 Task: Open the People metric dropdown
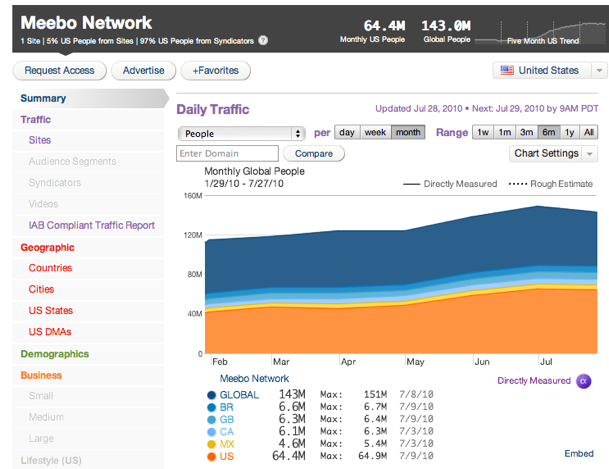(x=242, y=134)
